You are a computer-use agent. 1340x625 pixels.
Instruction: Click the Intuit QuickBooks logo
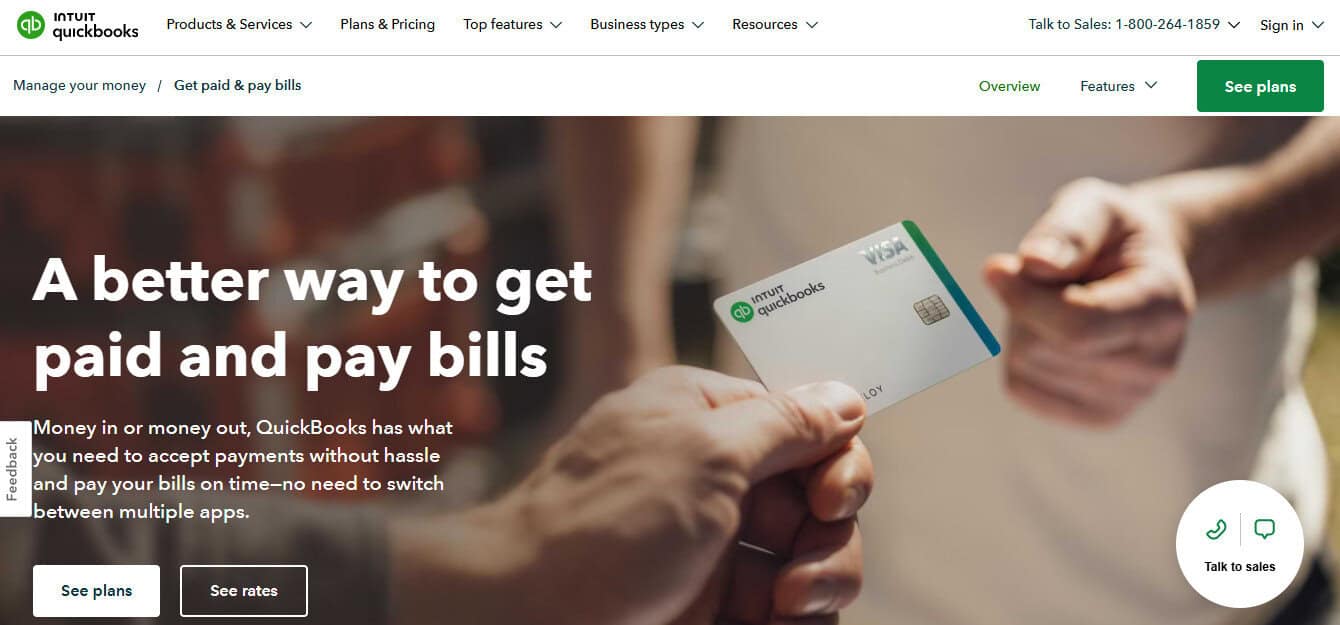pyautogui.click(x=78, y=25)
